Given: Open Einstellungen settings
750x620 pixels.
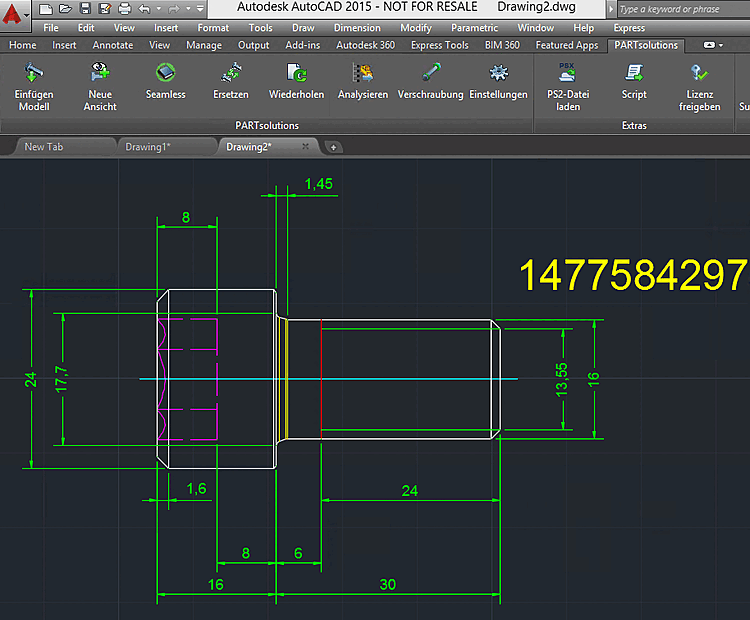Looking at the screenshot, I should click(498, 74).
